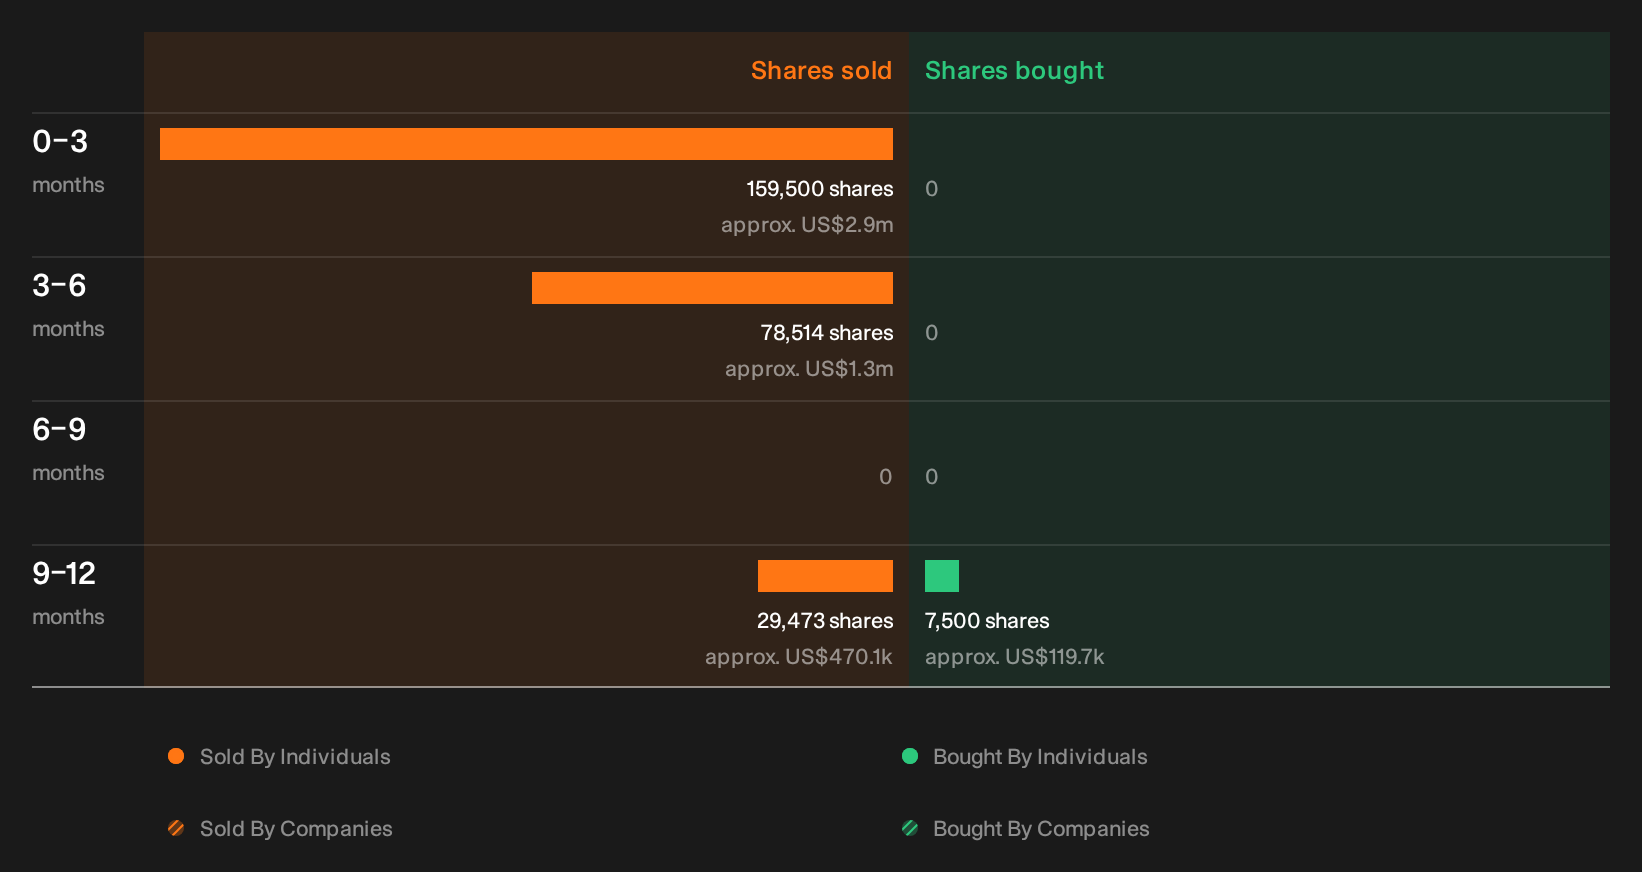Select the Sold By Individuals legend label
The image size is (1642, 872).
point(295,757)
